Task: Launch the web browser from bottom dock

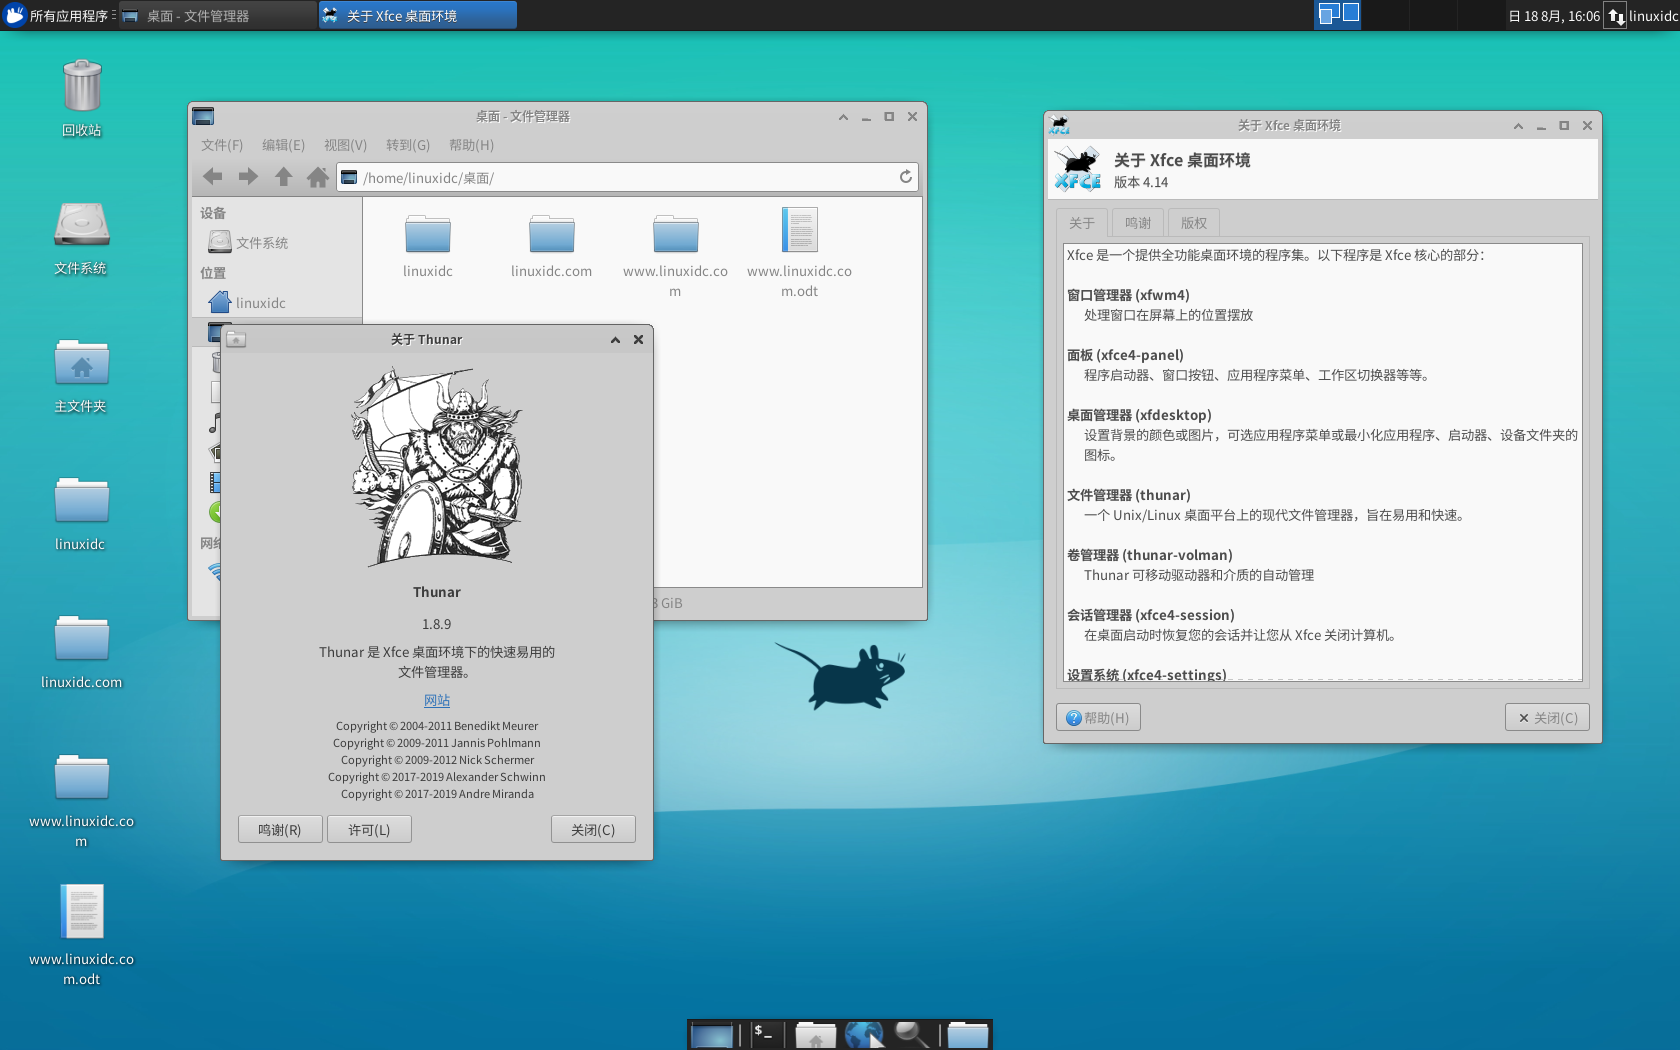Action: click(864, 1034)
